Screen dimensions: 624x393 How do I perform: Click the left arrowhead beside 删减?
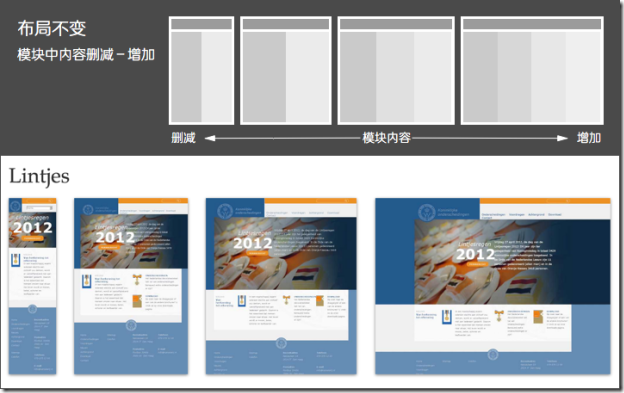[210, 138]
